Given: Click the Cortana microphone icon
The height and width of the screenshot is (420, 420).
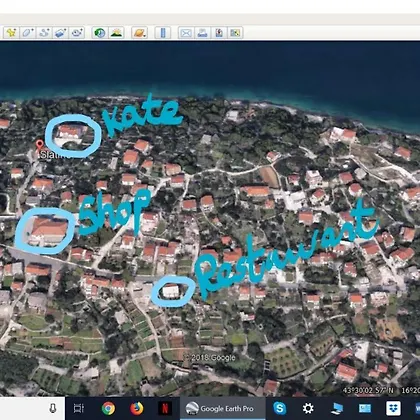Looking at the screenshot, I should click(x=53, y=408).
